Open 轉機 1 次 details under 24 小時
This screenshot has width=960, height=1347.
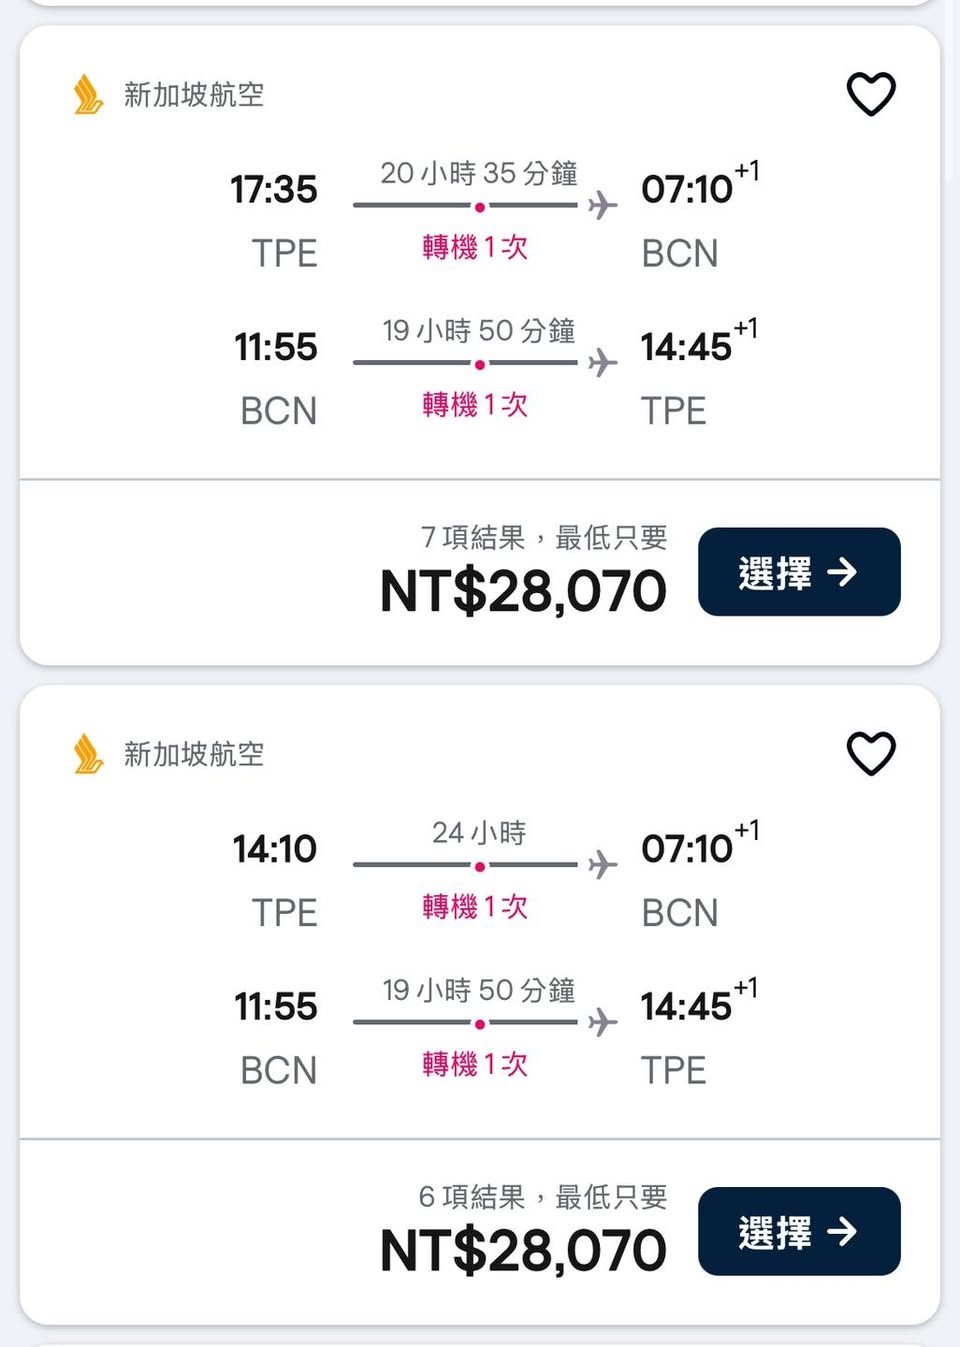(x=475, y=907)
